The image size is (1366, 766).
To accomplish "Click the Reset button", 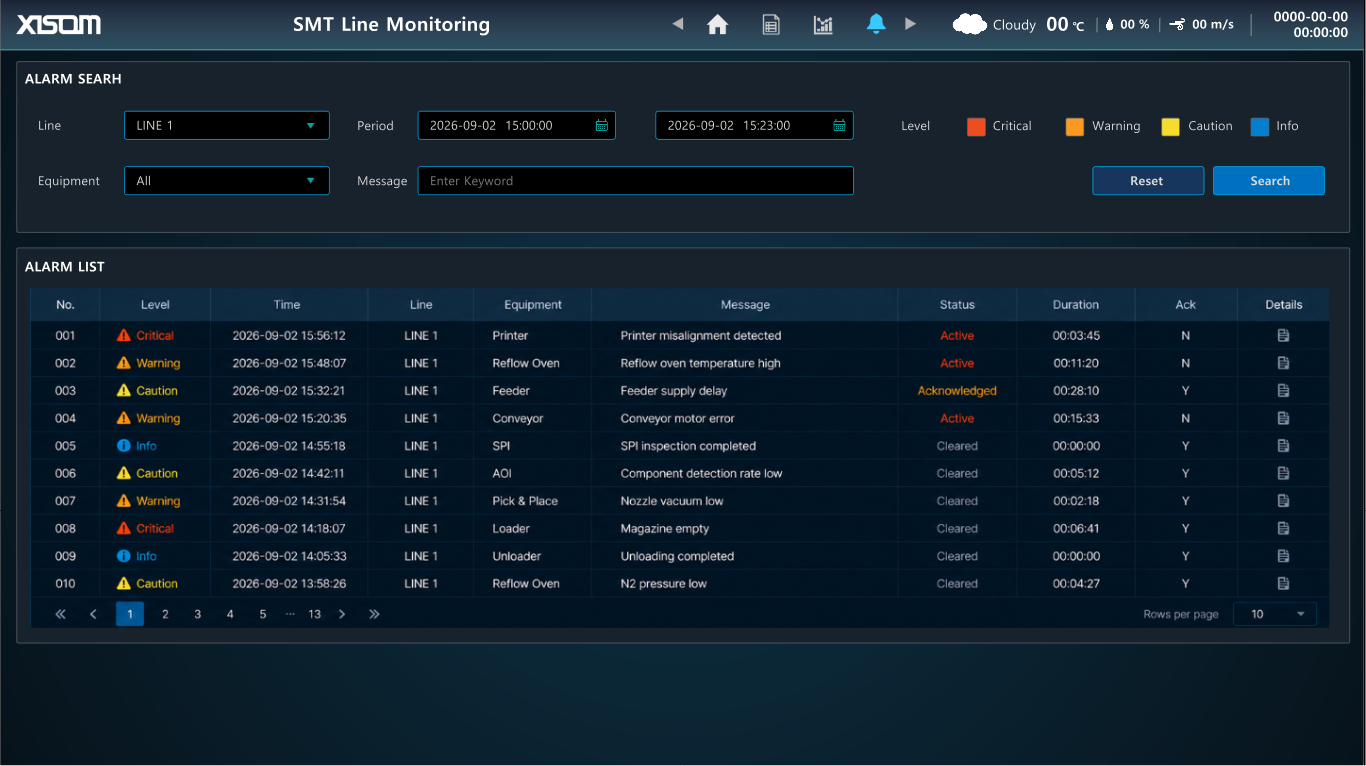I will click(x=1148, y=181).
